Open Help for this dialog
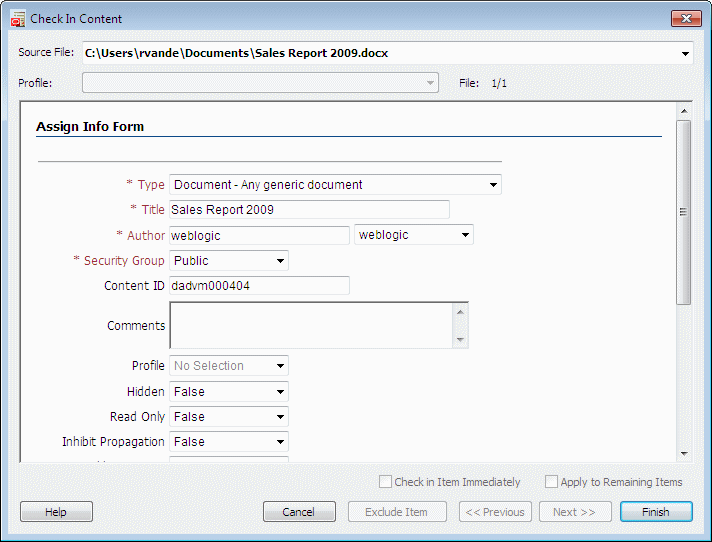The image size is (712, 542). pyautogui.click(x=56, y=512)
